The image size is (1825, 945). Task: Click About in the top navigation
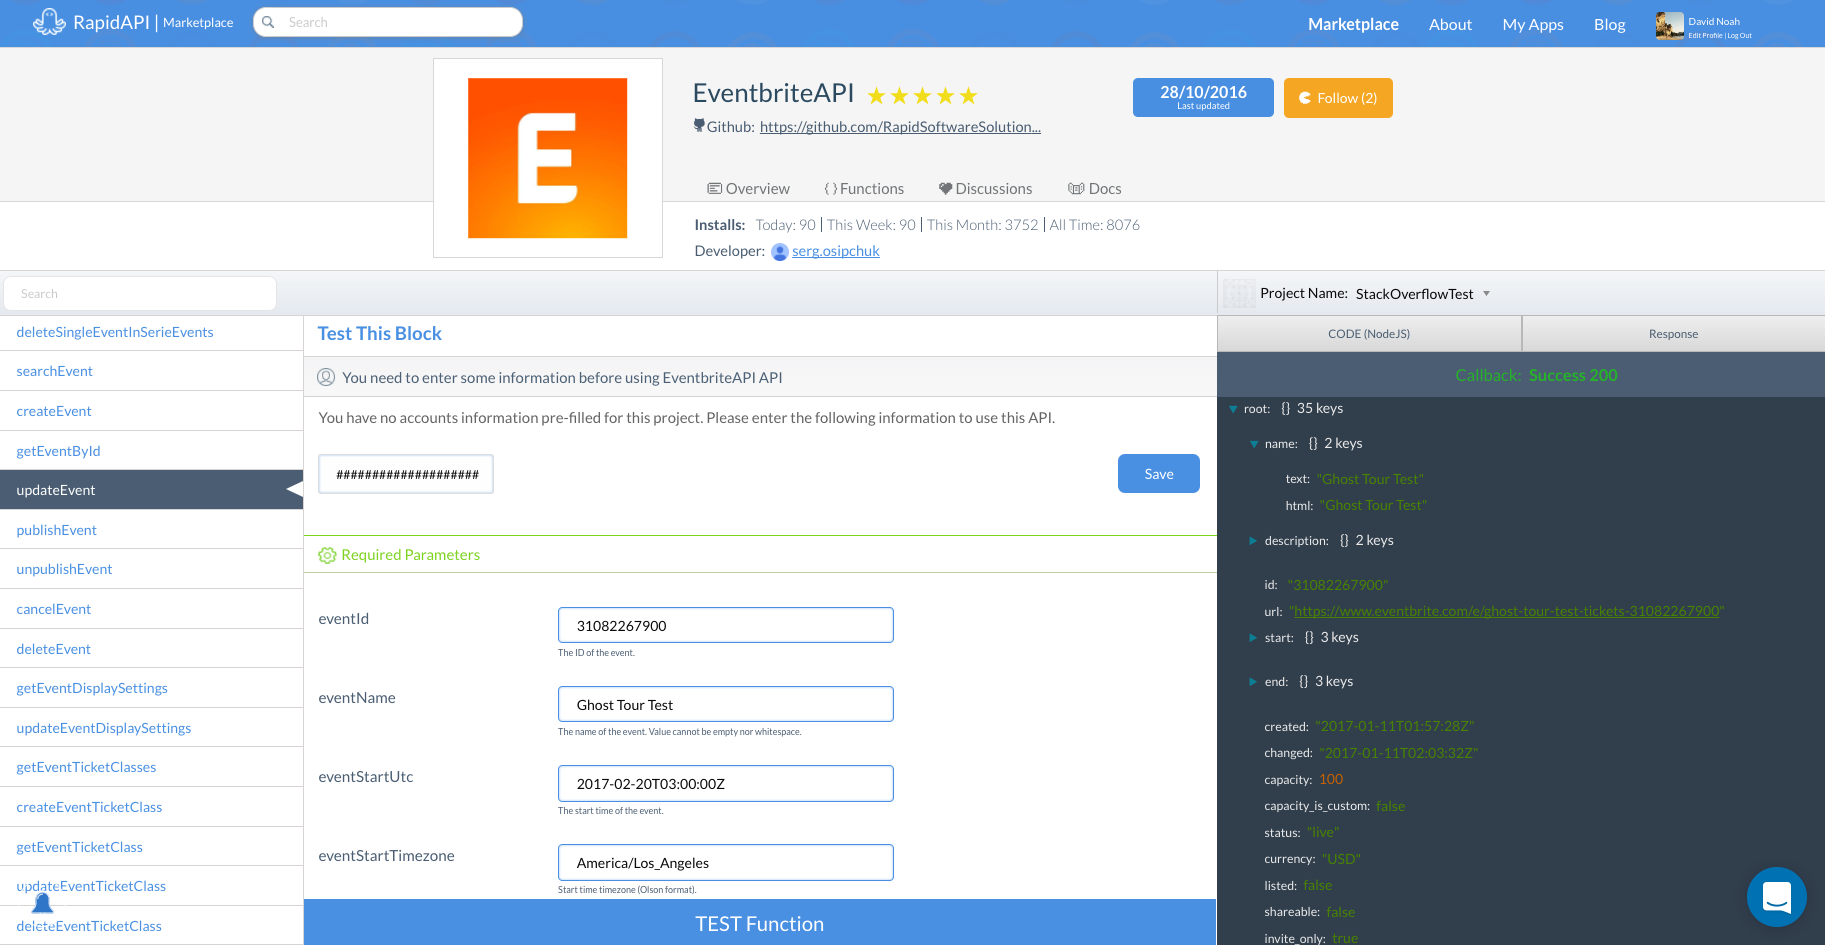click(1450, 24)
